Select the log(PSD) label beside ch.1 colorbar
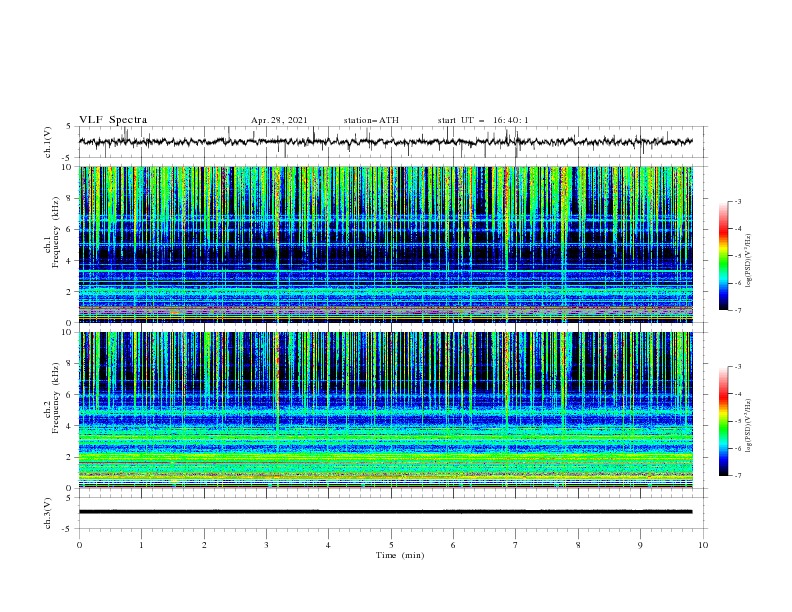Image resolution: width=792 pixels, height=612 pixels. click(749, 261)
